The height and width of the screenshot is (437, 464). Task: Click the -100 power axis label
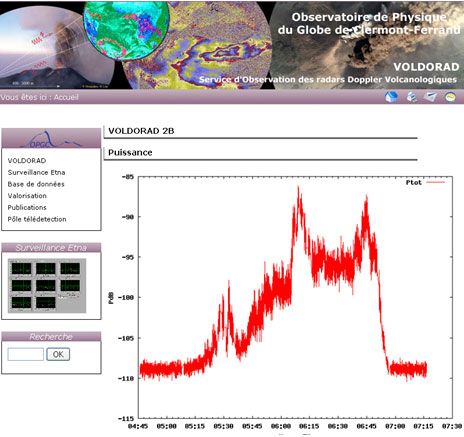(x=126, y=298)
